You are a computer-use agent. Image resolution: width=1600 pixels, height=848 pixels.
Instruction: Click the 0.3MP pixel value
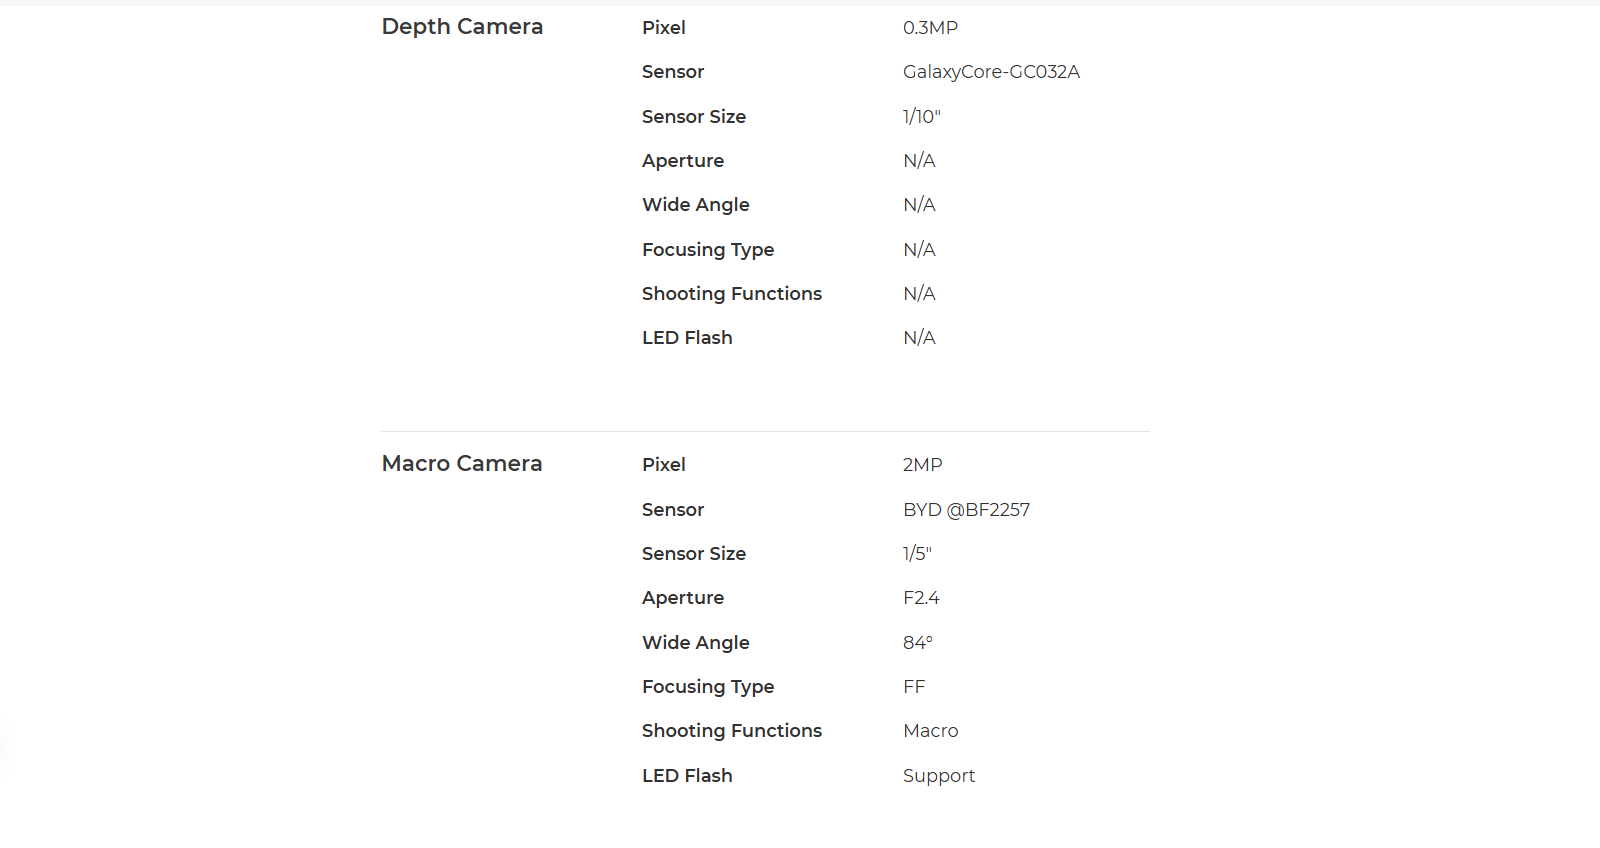click(930, 28)
